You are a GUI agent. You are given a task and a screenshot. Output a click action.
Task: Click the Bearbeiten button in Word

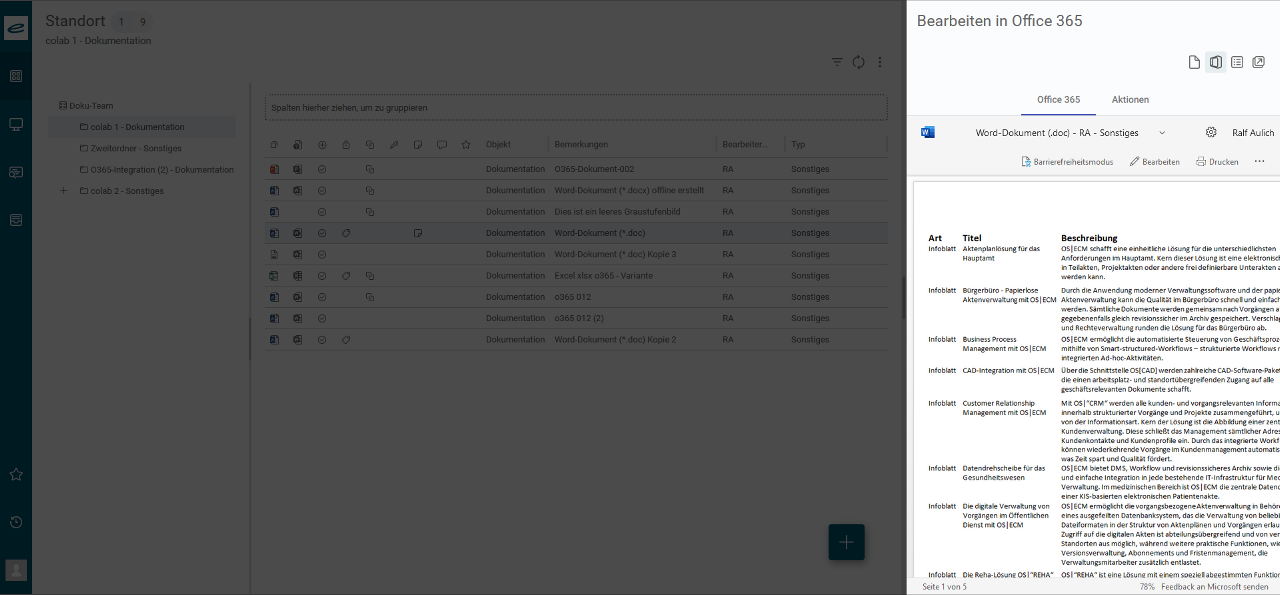(1154, 162)
